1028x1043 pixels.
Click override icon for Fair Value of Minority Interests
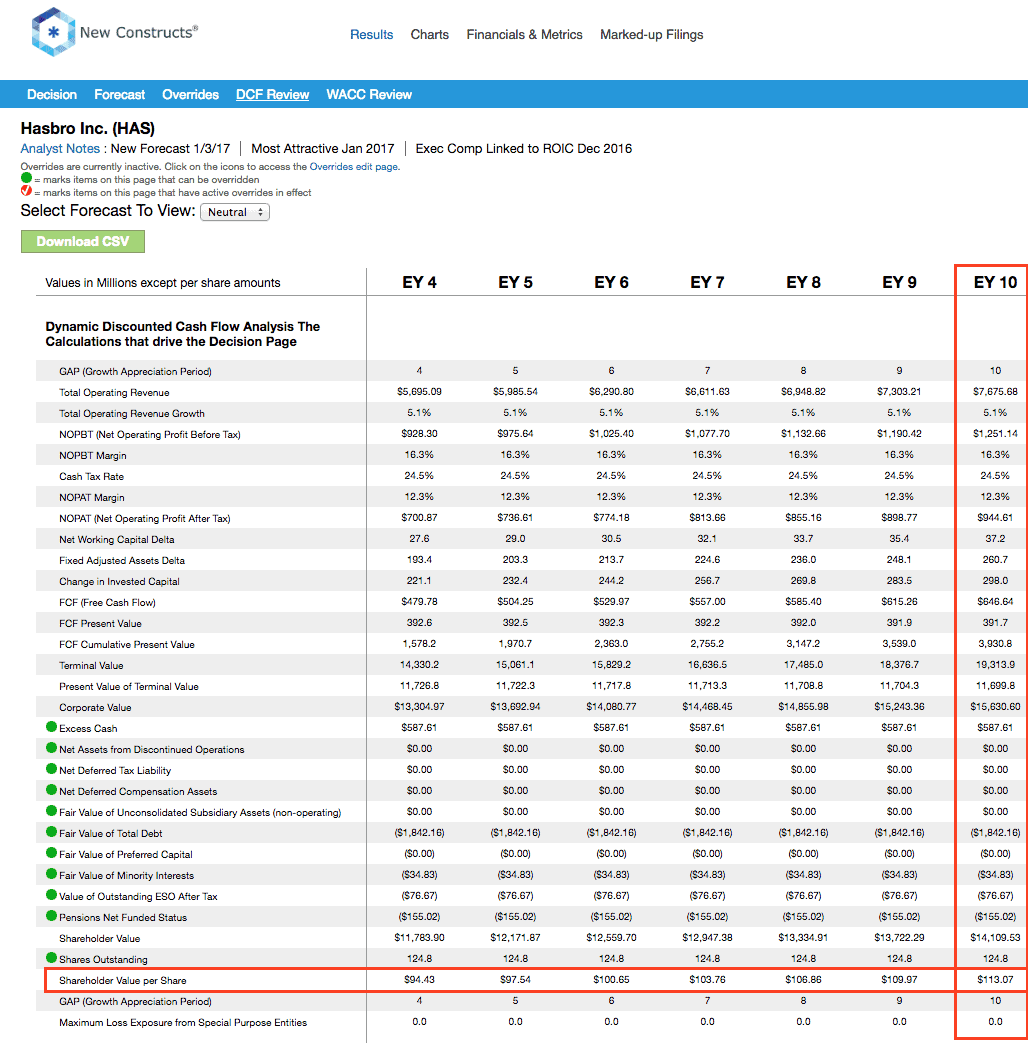(x=51, y=874)
